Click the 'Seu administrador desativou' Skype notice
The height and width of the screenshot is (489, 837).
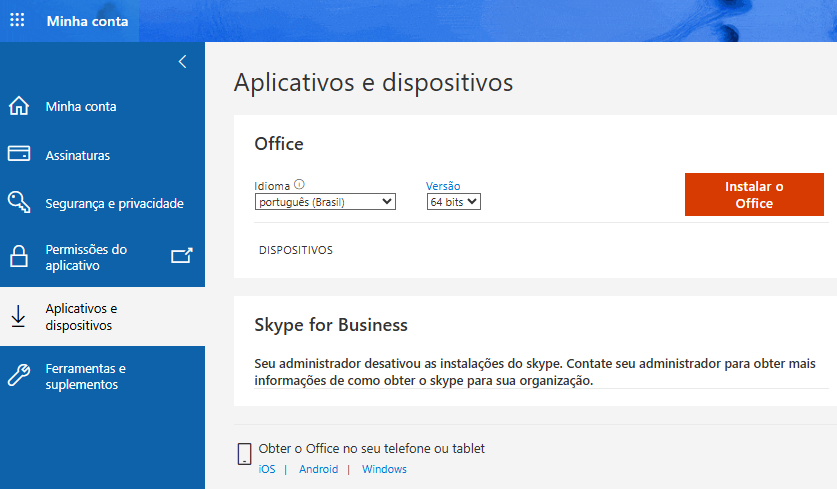[x=535, y=372]
